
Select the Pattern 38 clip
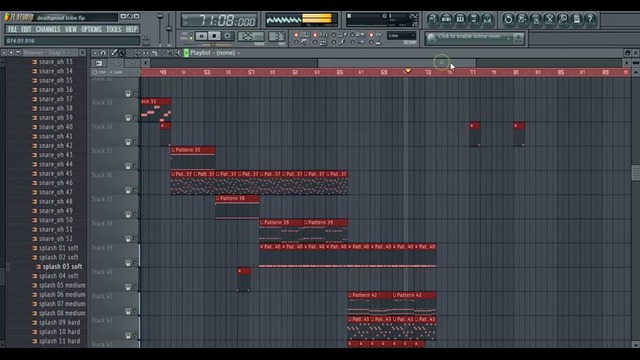[x=237, y=206]
